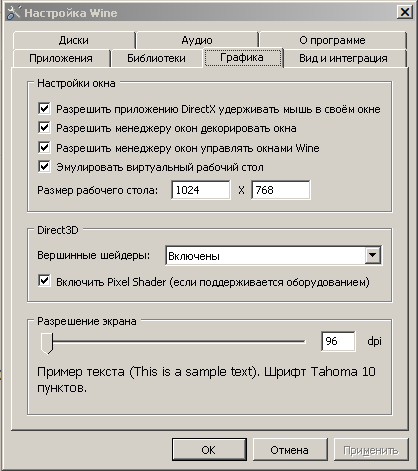This screenshot has height=471, width=418.
Task: Click the Отмена button
Action: [x=289, y=450]
